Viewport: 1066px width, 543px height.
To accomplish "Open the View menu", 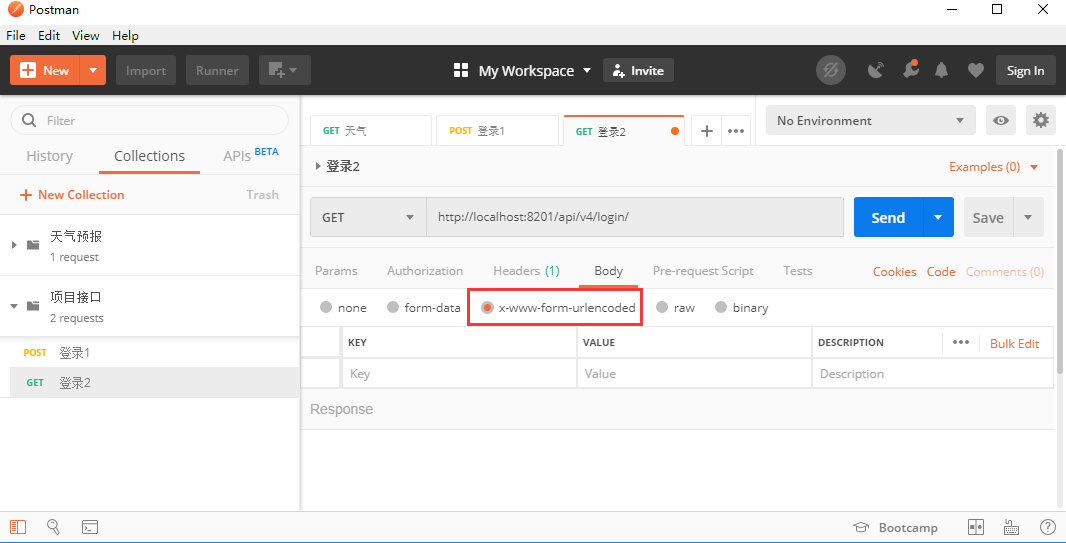I will point(86,36).
